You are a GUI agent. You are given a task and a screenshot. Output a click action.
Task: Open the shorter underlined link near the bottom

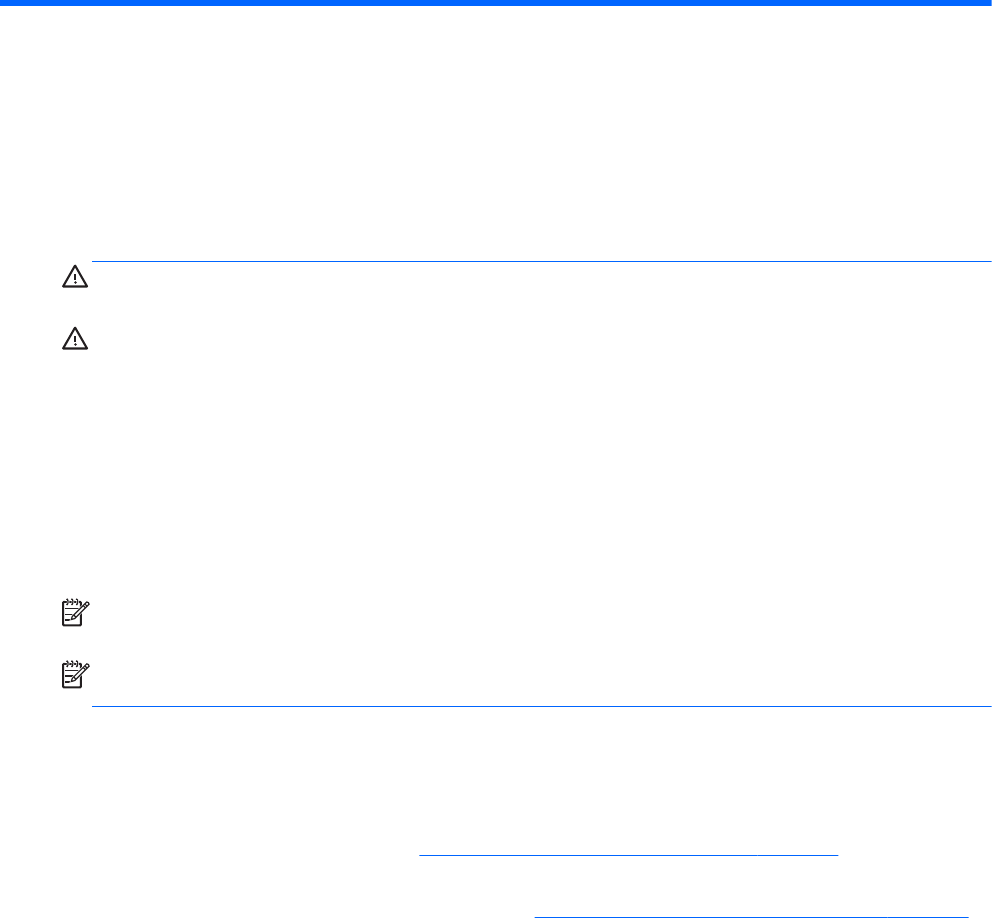[628, 856]
